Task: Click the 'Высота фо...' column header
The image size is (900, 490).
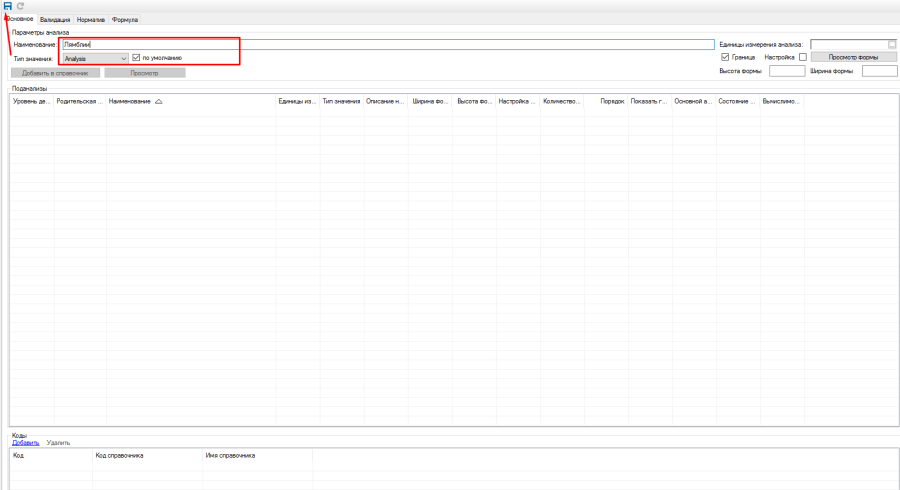Action: 474,102
